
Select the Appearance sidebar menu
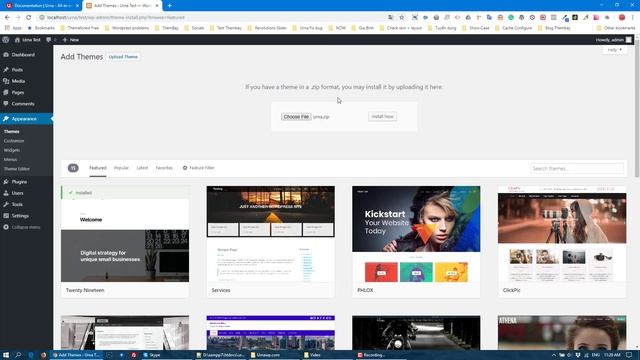[26, 119]
